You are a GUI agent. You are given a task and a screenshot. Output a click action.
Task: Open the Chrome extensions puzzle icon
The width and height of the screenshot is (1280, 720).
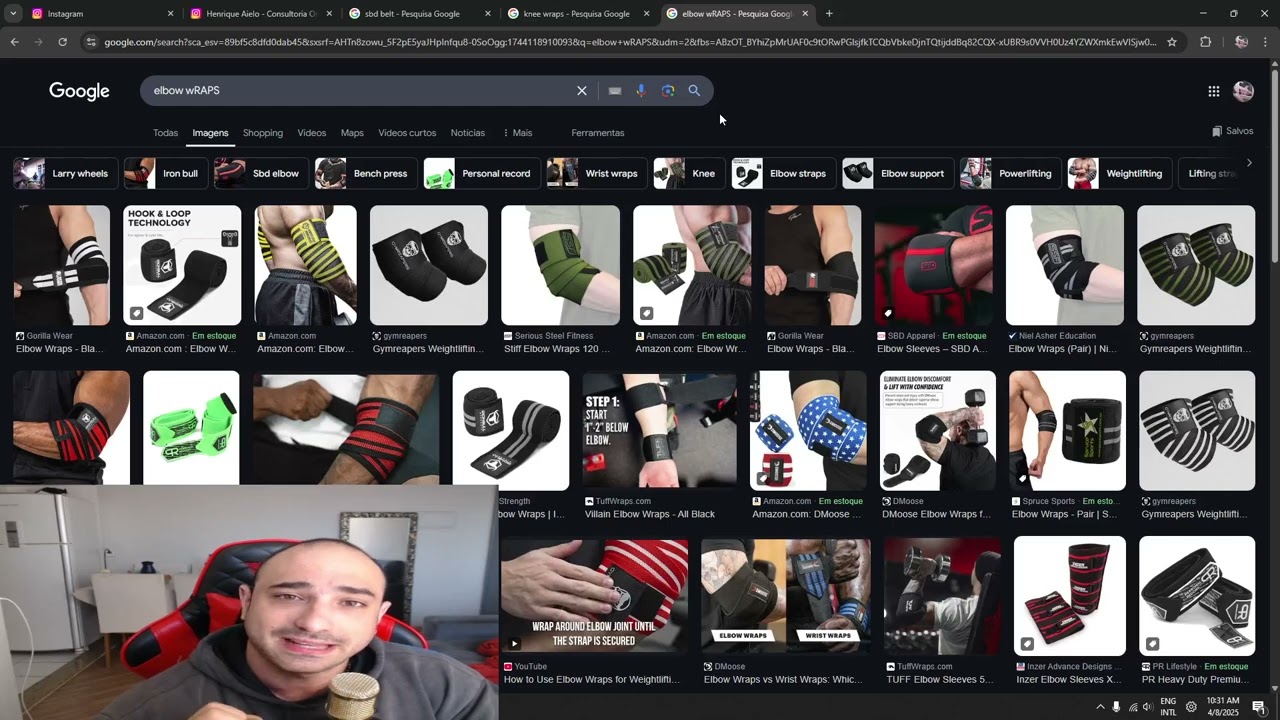point(1205,42)
